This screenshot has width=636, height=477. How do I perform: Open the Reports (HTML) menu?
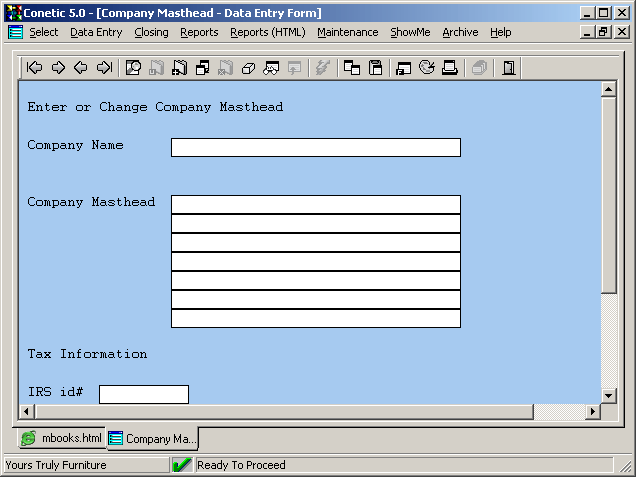click(x=267, y=32)
